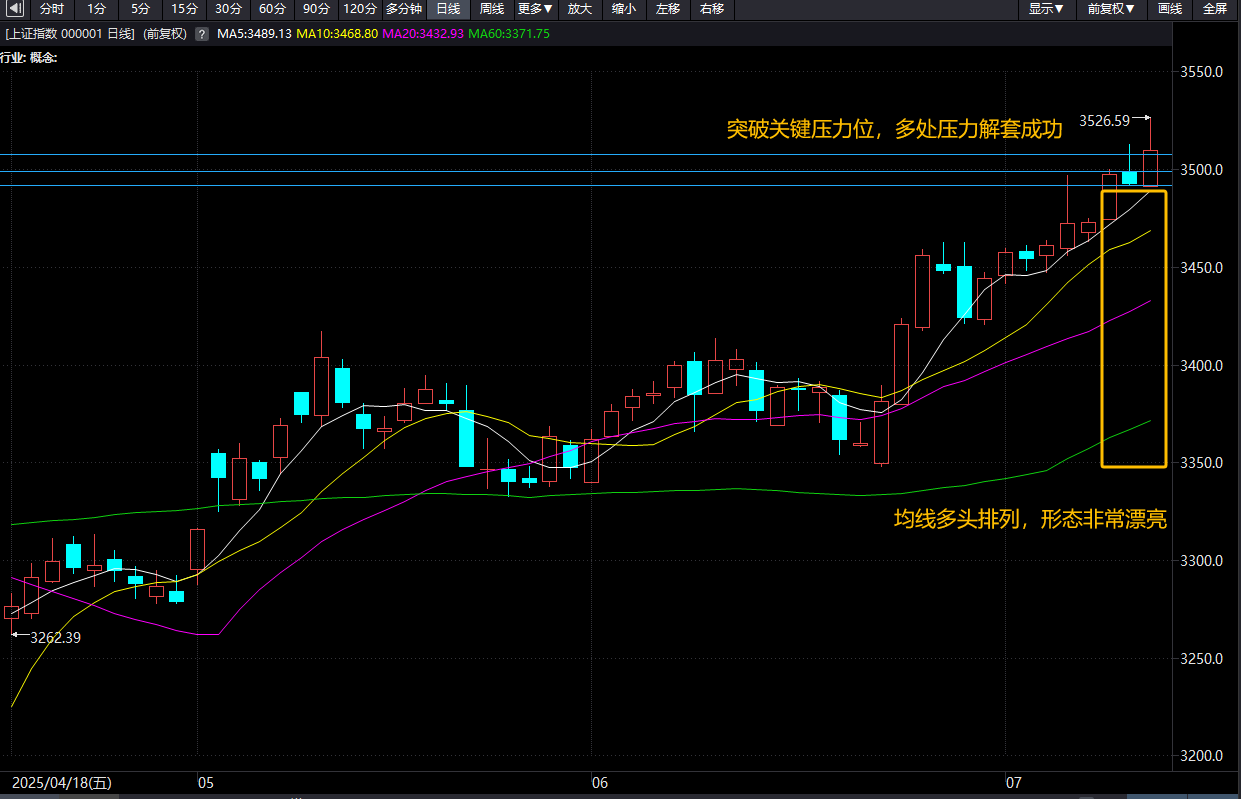This screenshot has width=1241, height=799.
Task: Switch to 分时 intraday chart tab
Action: point(52,9)
